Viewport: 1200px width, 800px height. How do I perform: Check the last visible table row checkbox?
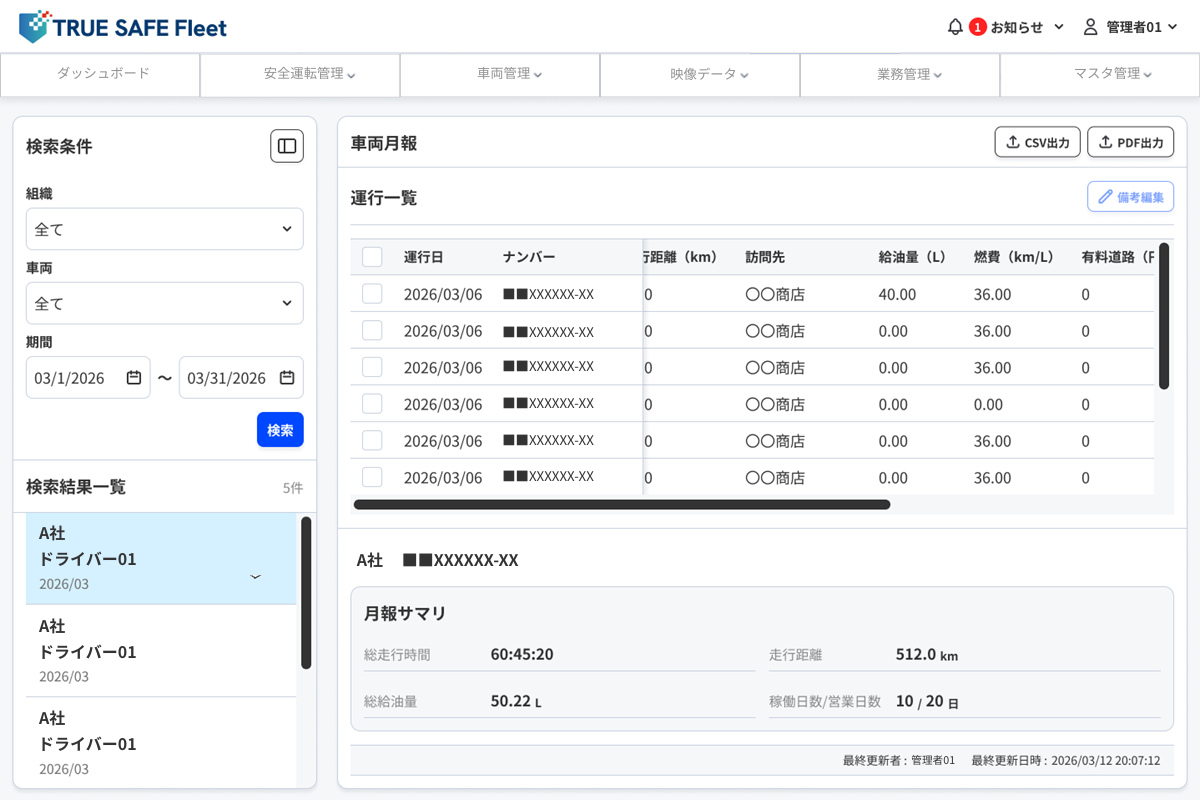372,477
